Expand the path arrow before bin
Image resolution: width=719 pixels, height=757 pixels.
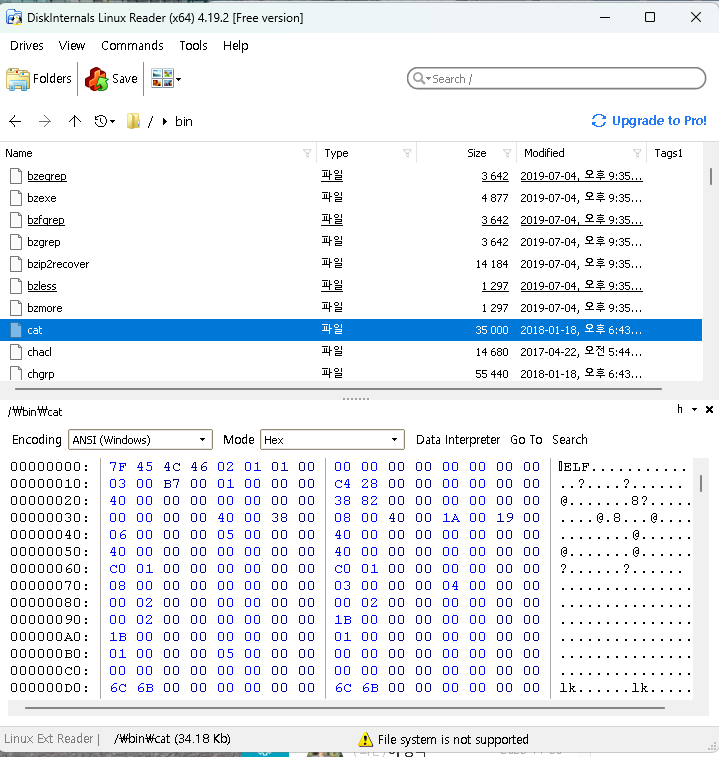pos(165,122)
